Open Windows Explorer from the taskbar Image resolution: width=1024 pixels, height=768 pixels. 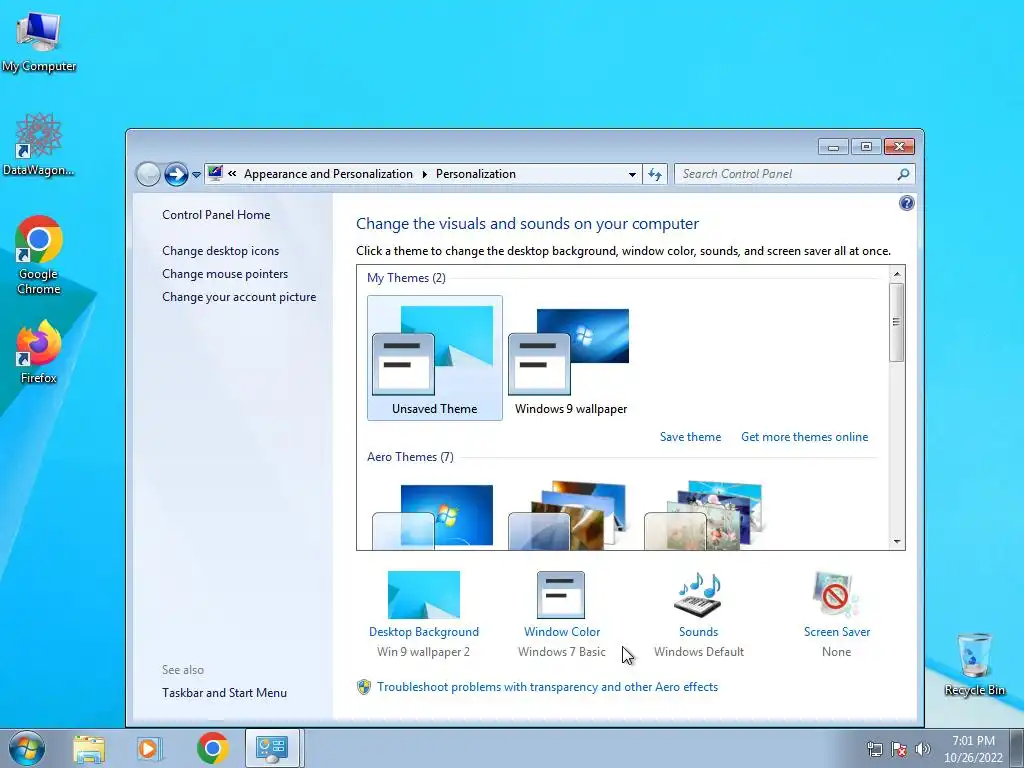click(89, 748)
